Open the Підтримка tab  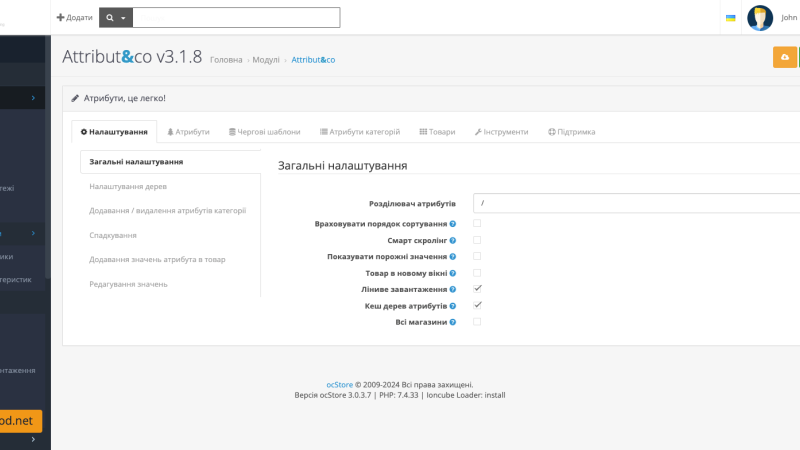[x=571, y=132]
